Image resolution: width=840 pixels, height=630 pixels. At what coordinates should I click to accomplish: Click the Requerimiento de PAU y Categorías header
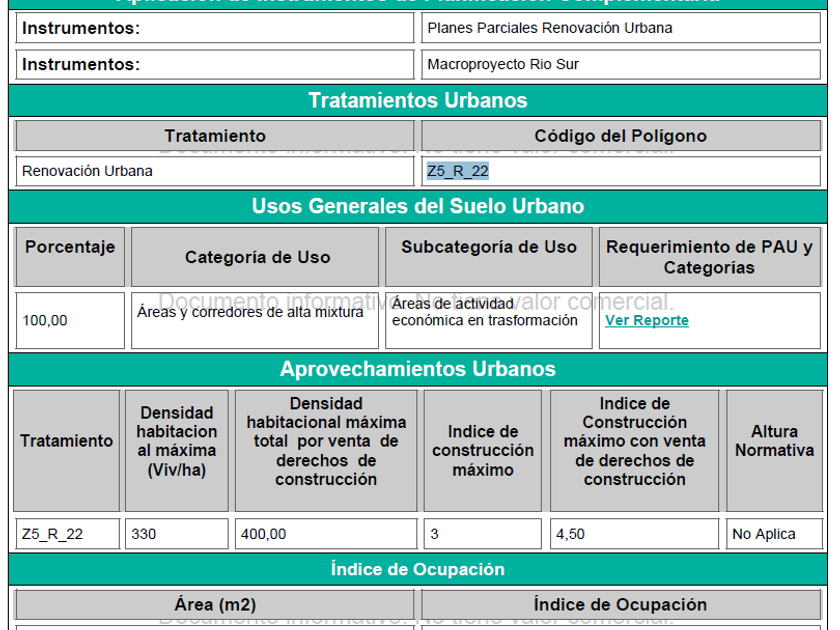pyautogui.click(x=710, y=257)
